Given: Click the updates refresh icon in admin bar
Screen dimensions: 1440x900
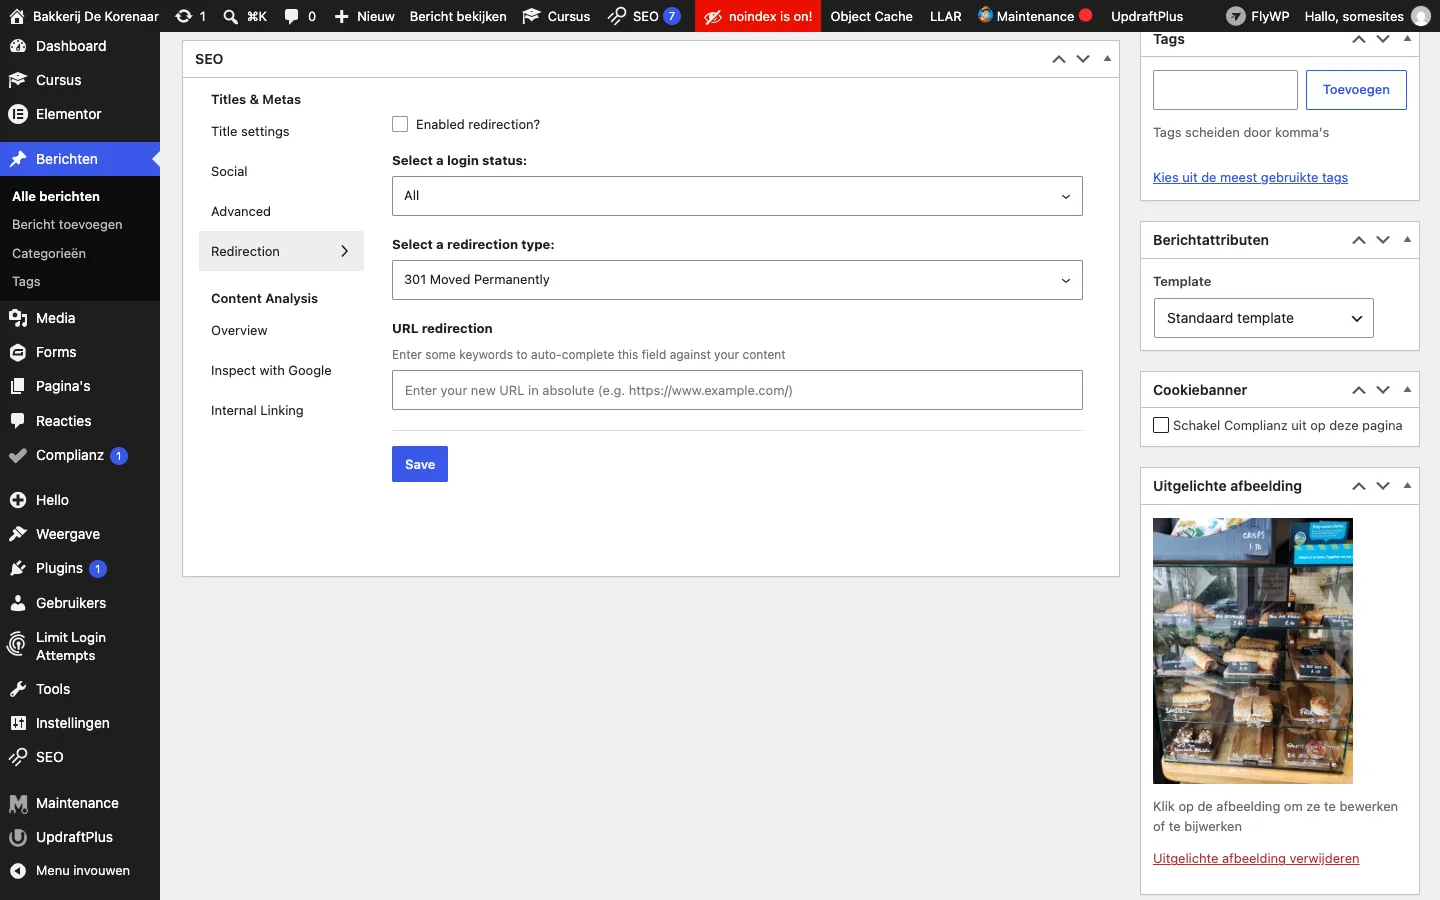Looking at the screenshot, I should [184, 16].
